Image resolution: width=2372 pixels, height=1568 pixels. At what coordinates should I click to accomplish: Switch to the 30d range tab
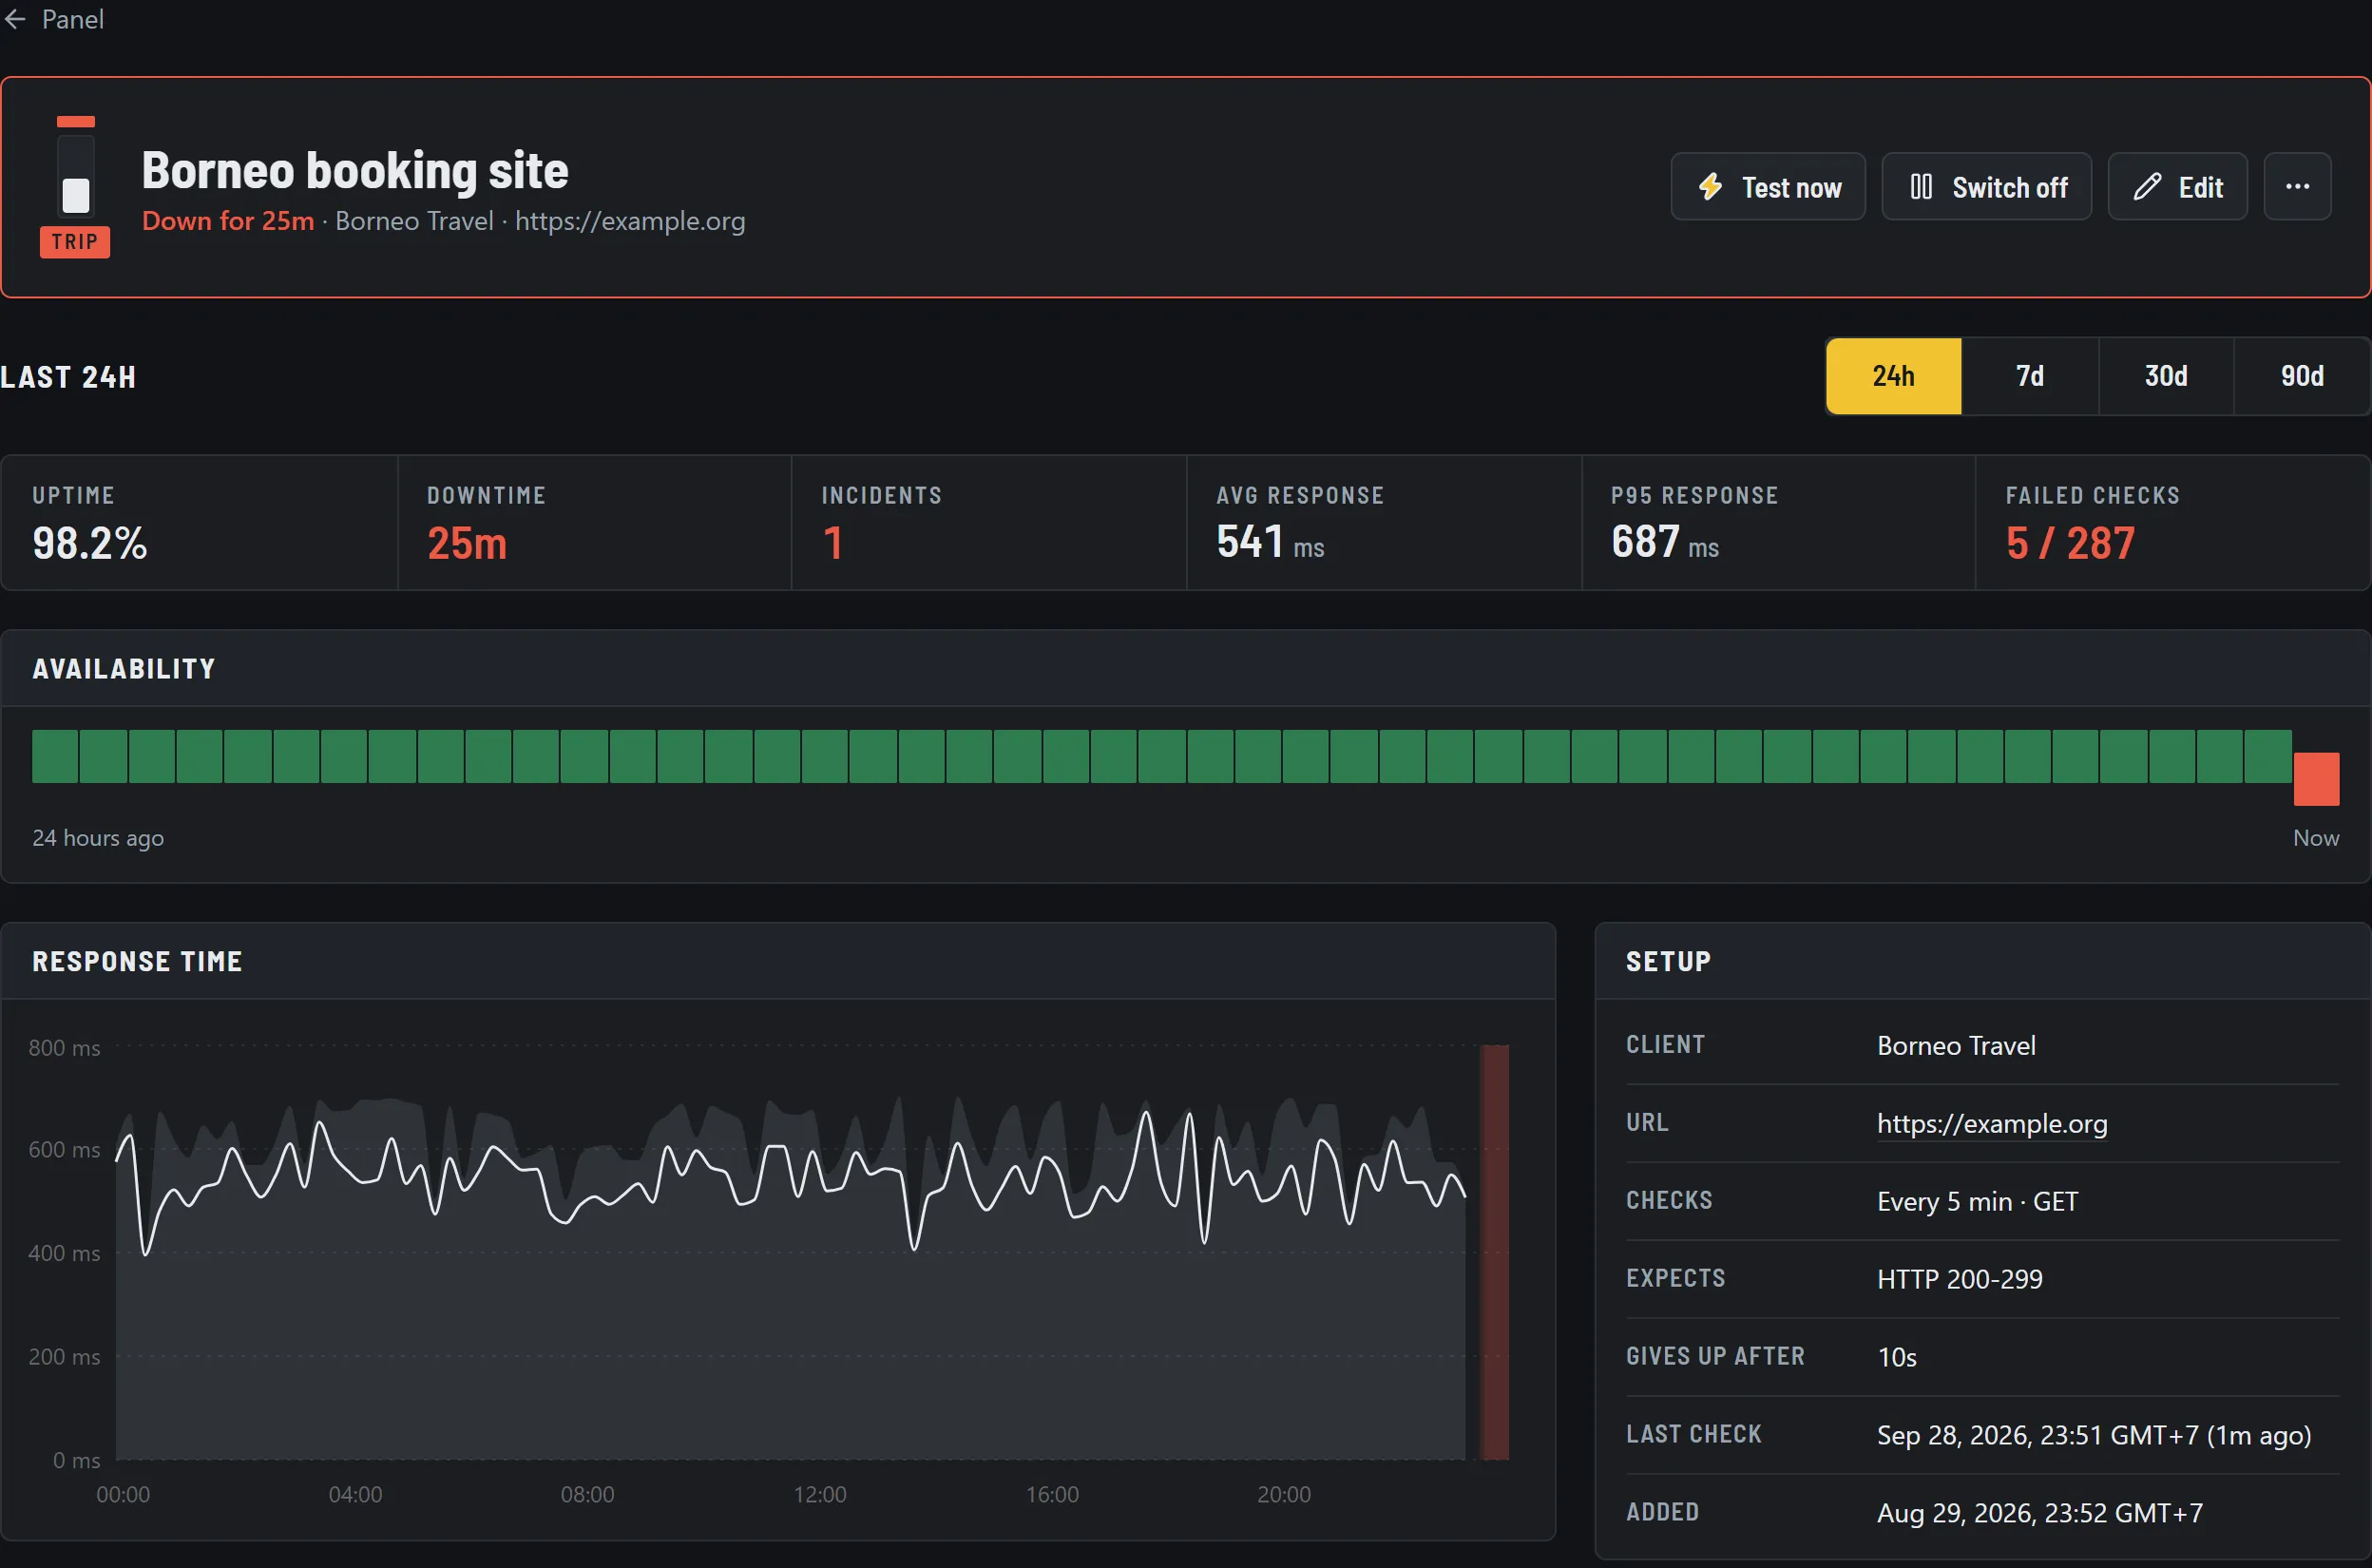click(2165, 376)
